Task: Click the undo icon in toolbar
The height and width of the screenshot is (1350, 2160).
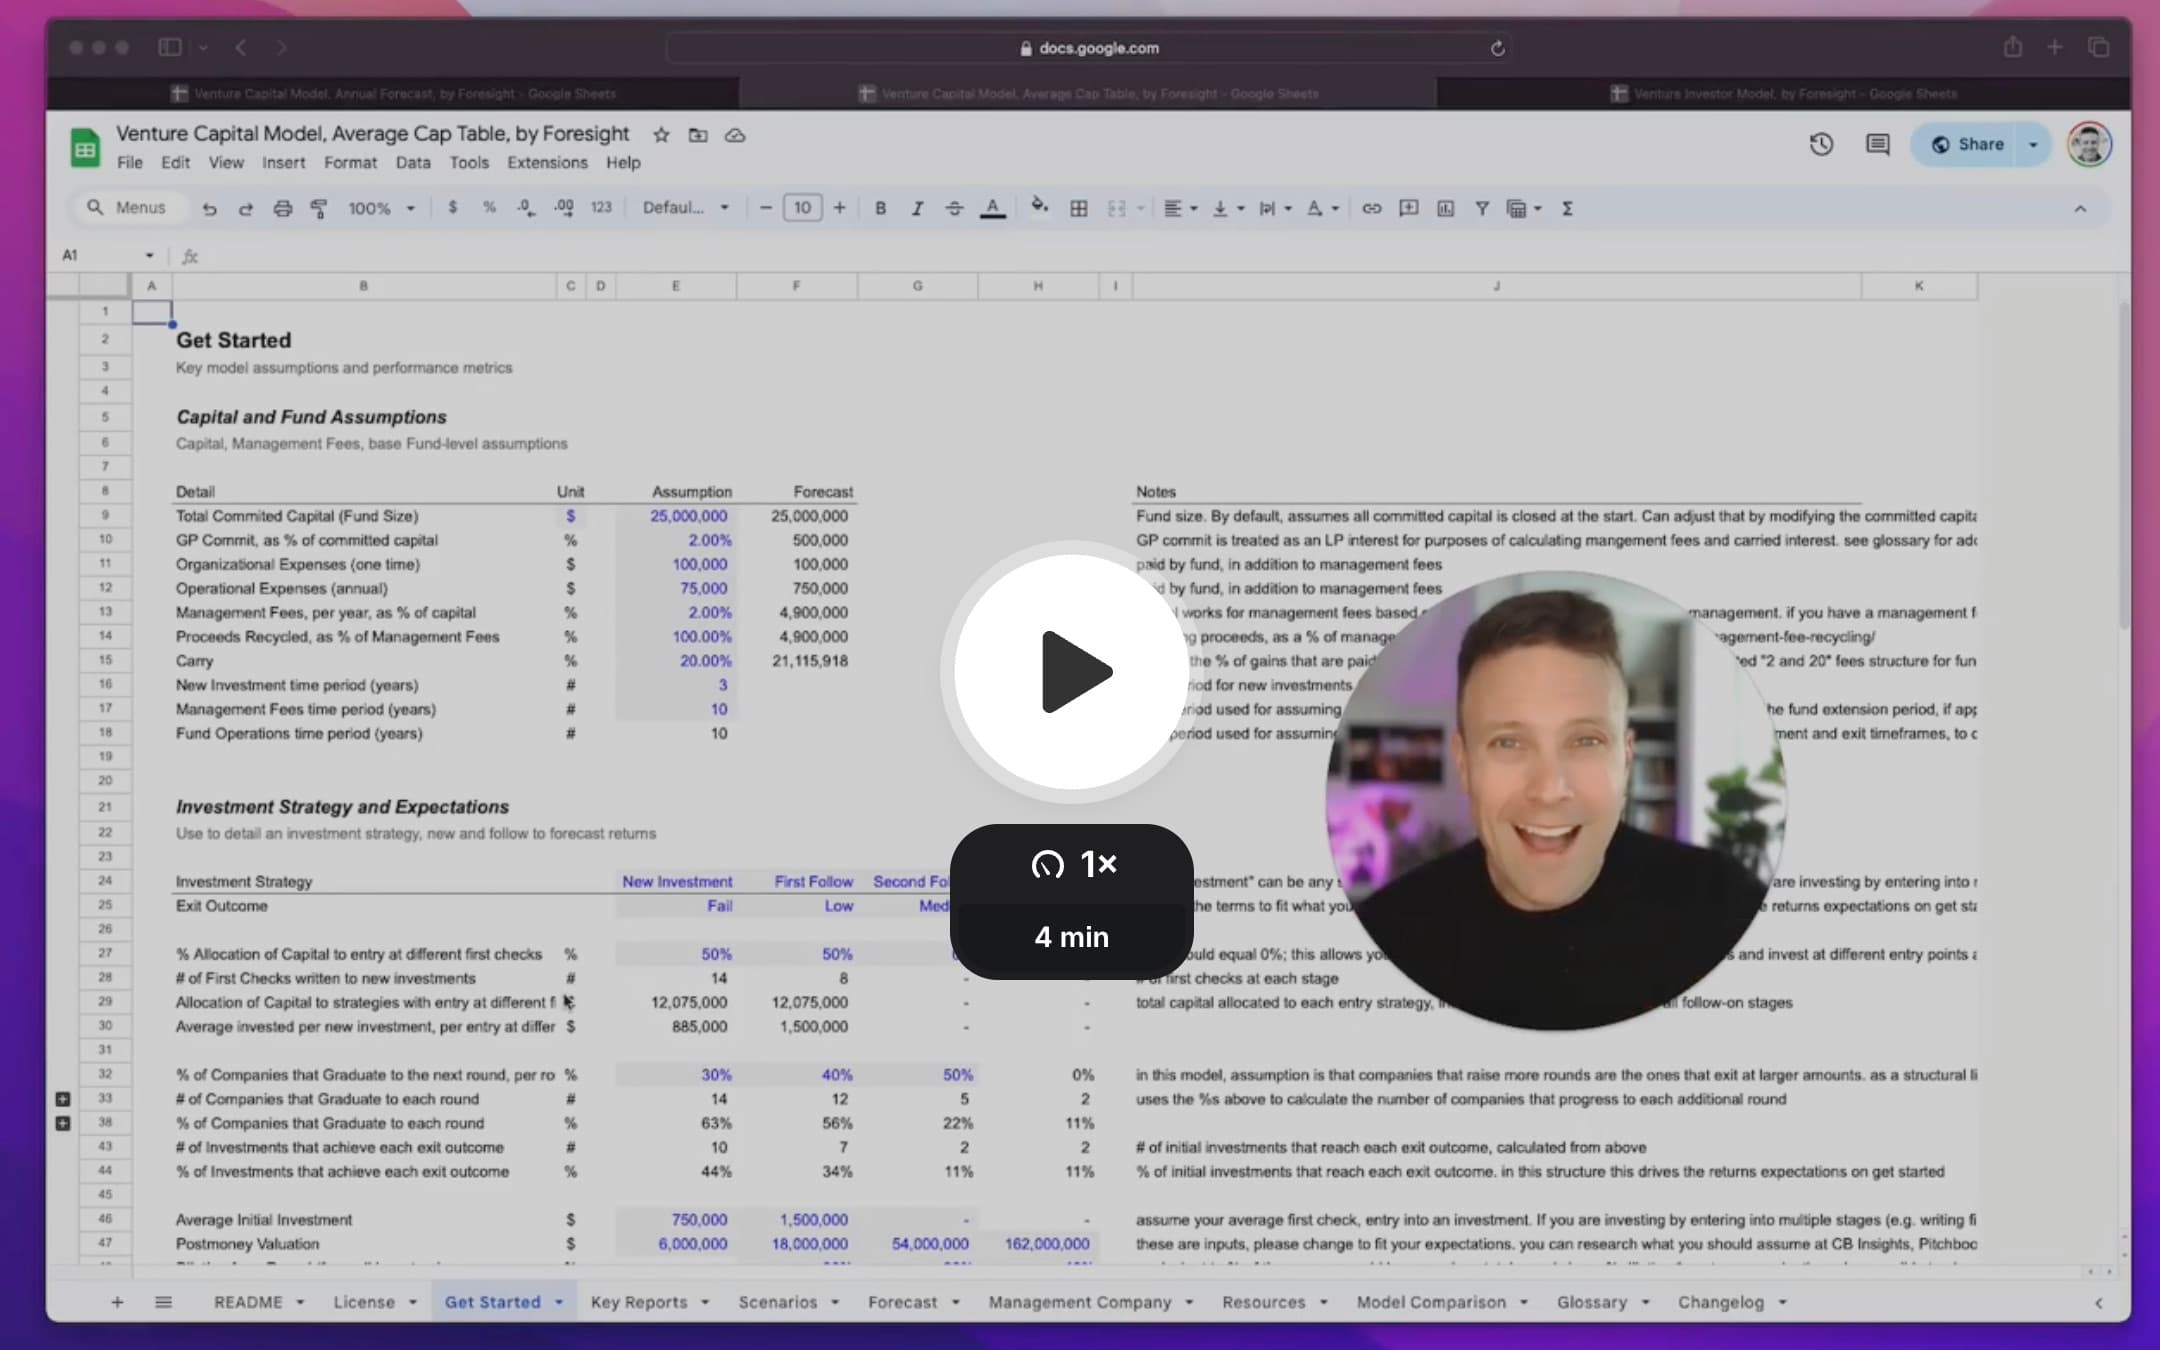Action: pyautogui.click(x=209, y=208)
